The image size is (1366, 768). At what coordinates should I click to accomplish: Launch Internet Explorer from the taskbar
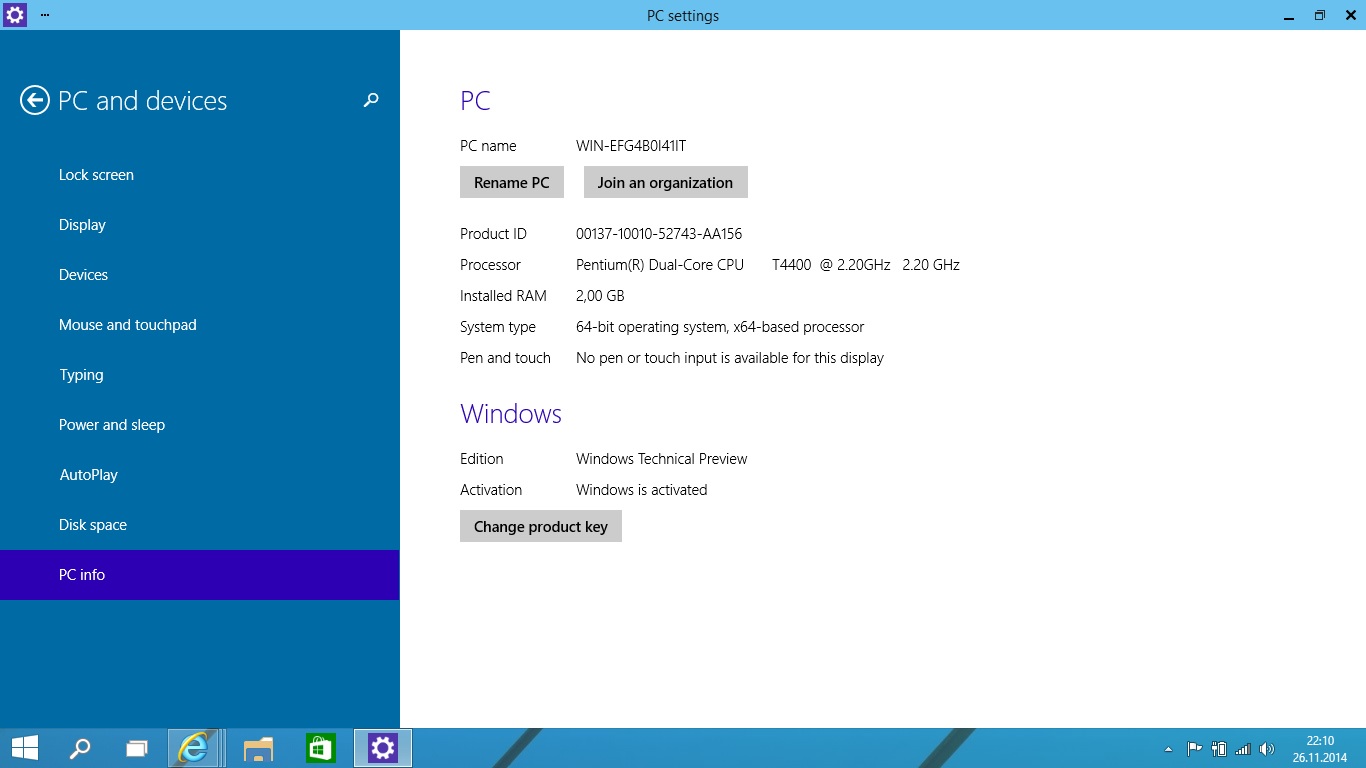(x=193, y=748)
